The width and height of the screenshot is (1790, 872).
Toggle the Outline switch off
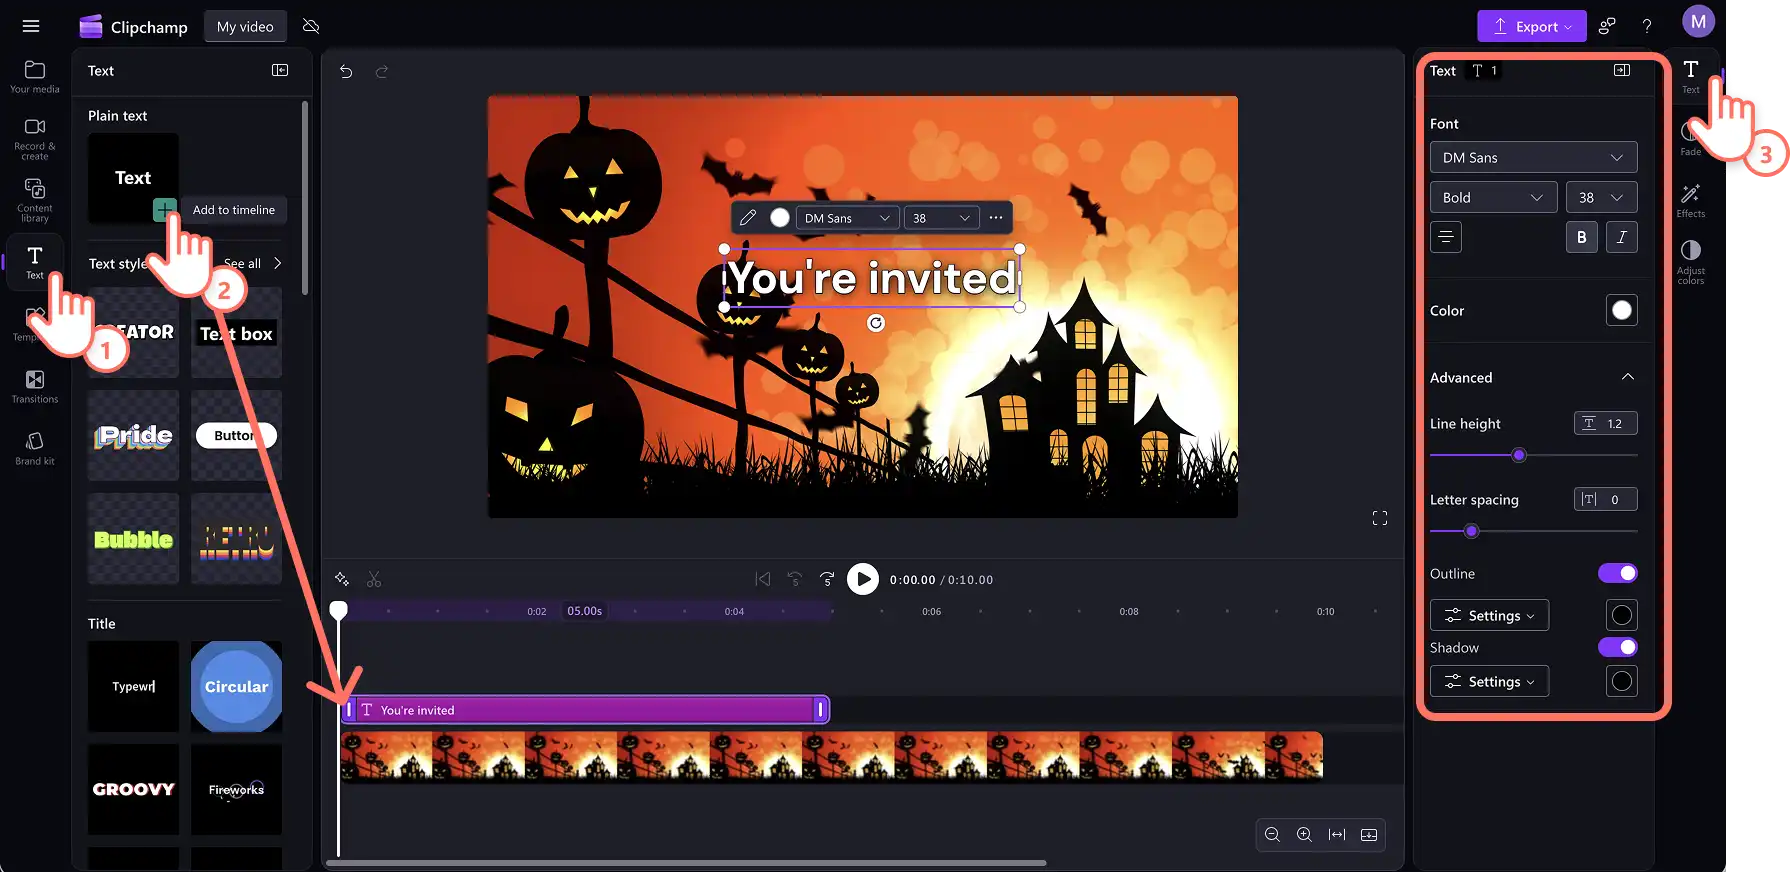pos(1617,573)
